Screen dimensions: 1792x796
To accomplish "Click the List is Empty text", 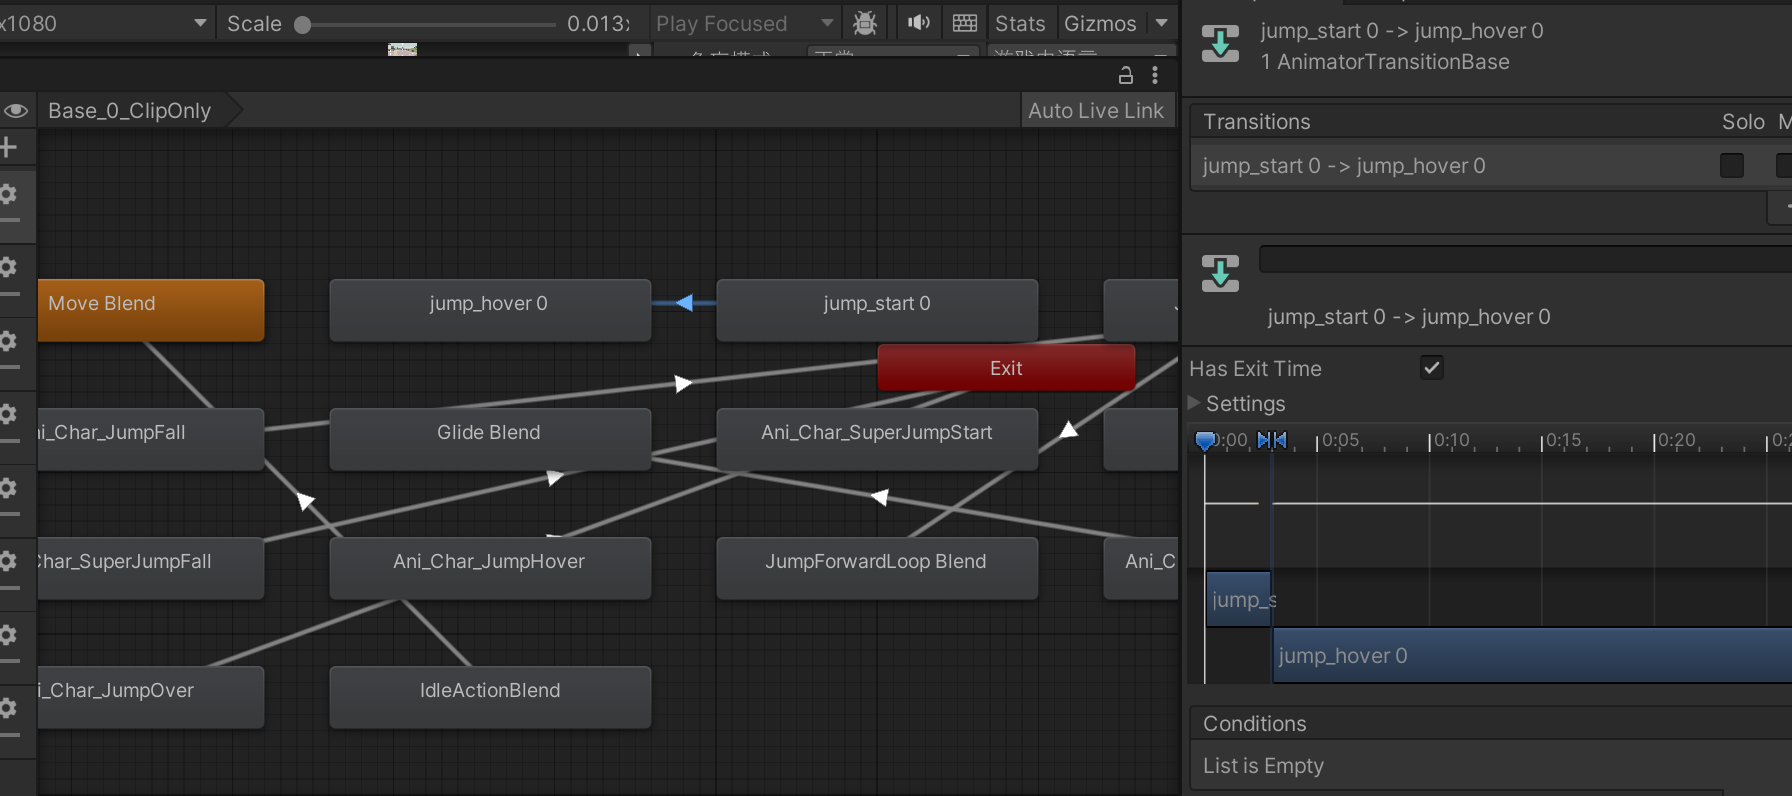I will [1263, 766].
